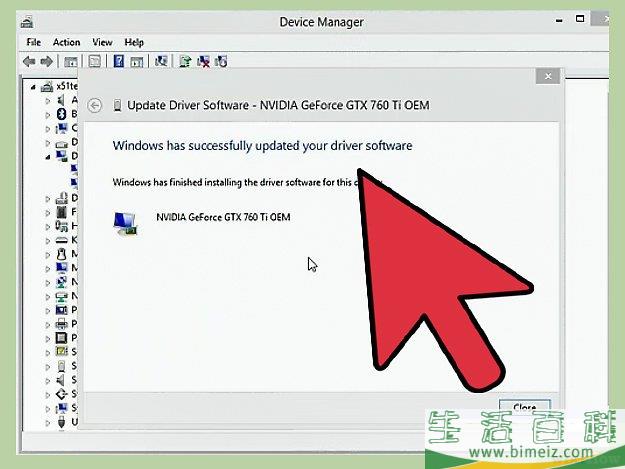Click the Close button in the driver dialog
625x469 pixels.
[525, 406]
